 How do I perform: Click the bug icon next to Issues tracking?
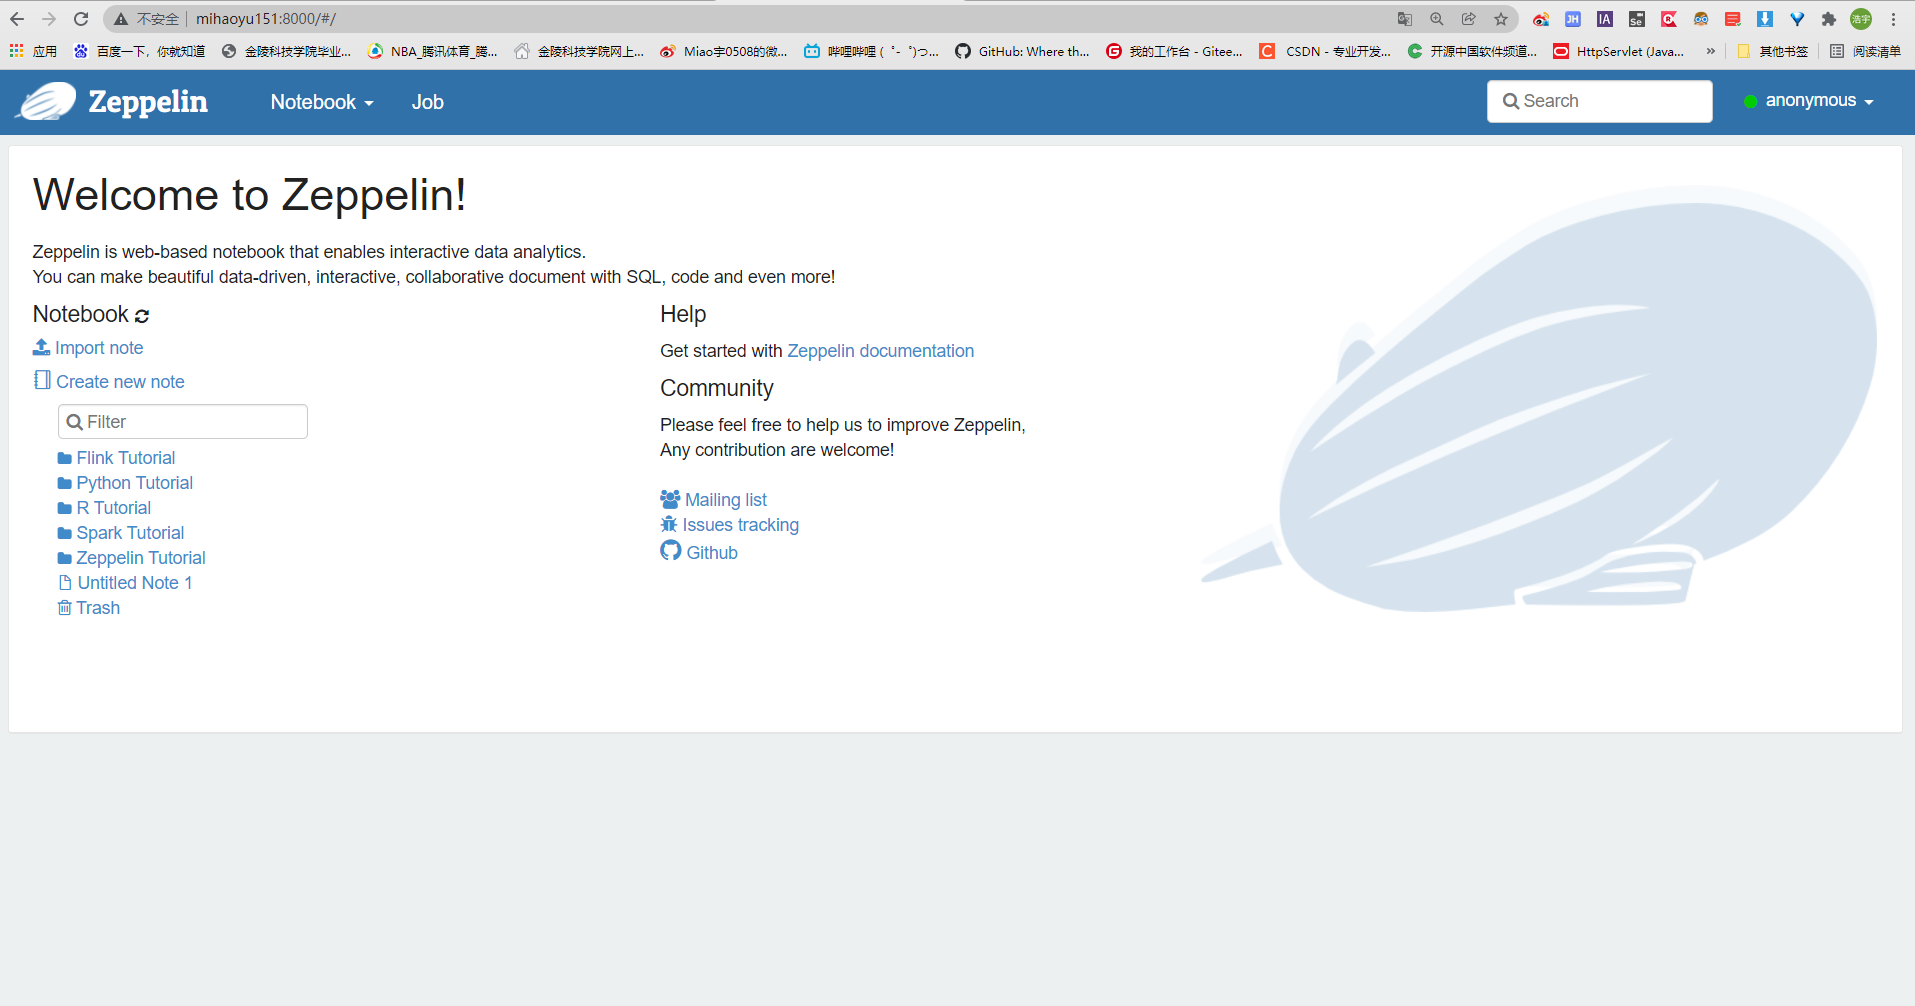pyautogui.click(x=669, y=524)
